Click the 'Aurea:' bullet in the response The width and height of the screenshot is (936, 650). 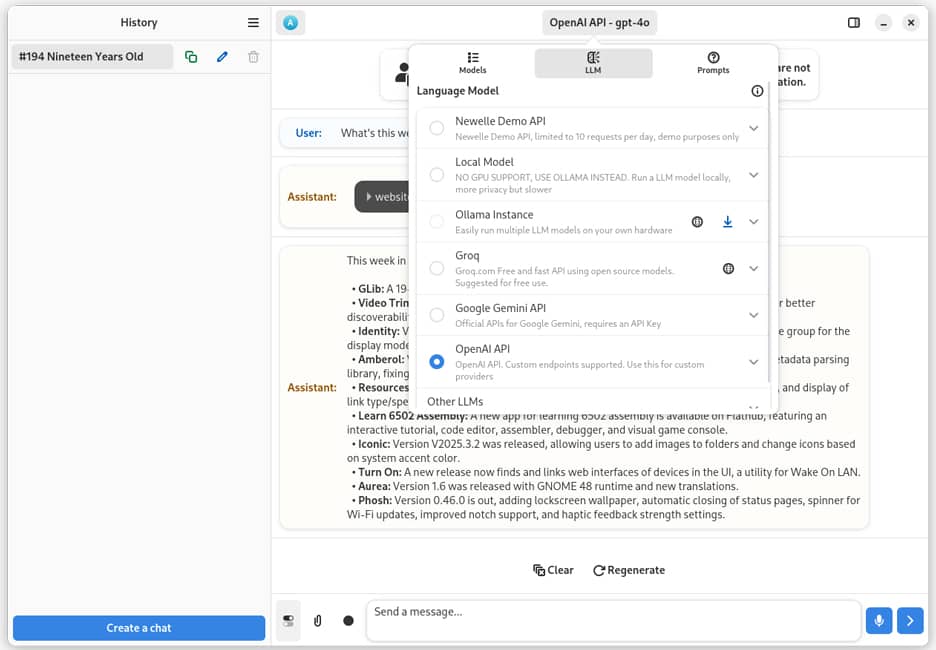click(374, 486)
